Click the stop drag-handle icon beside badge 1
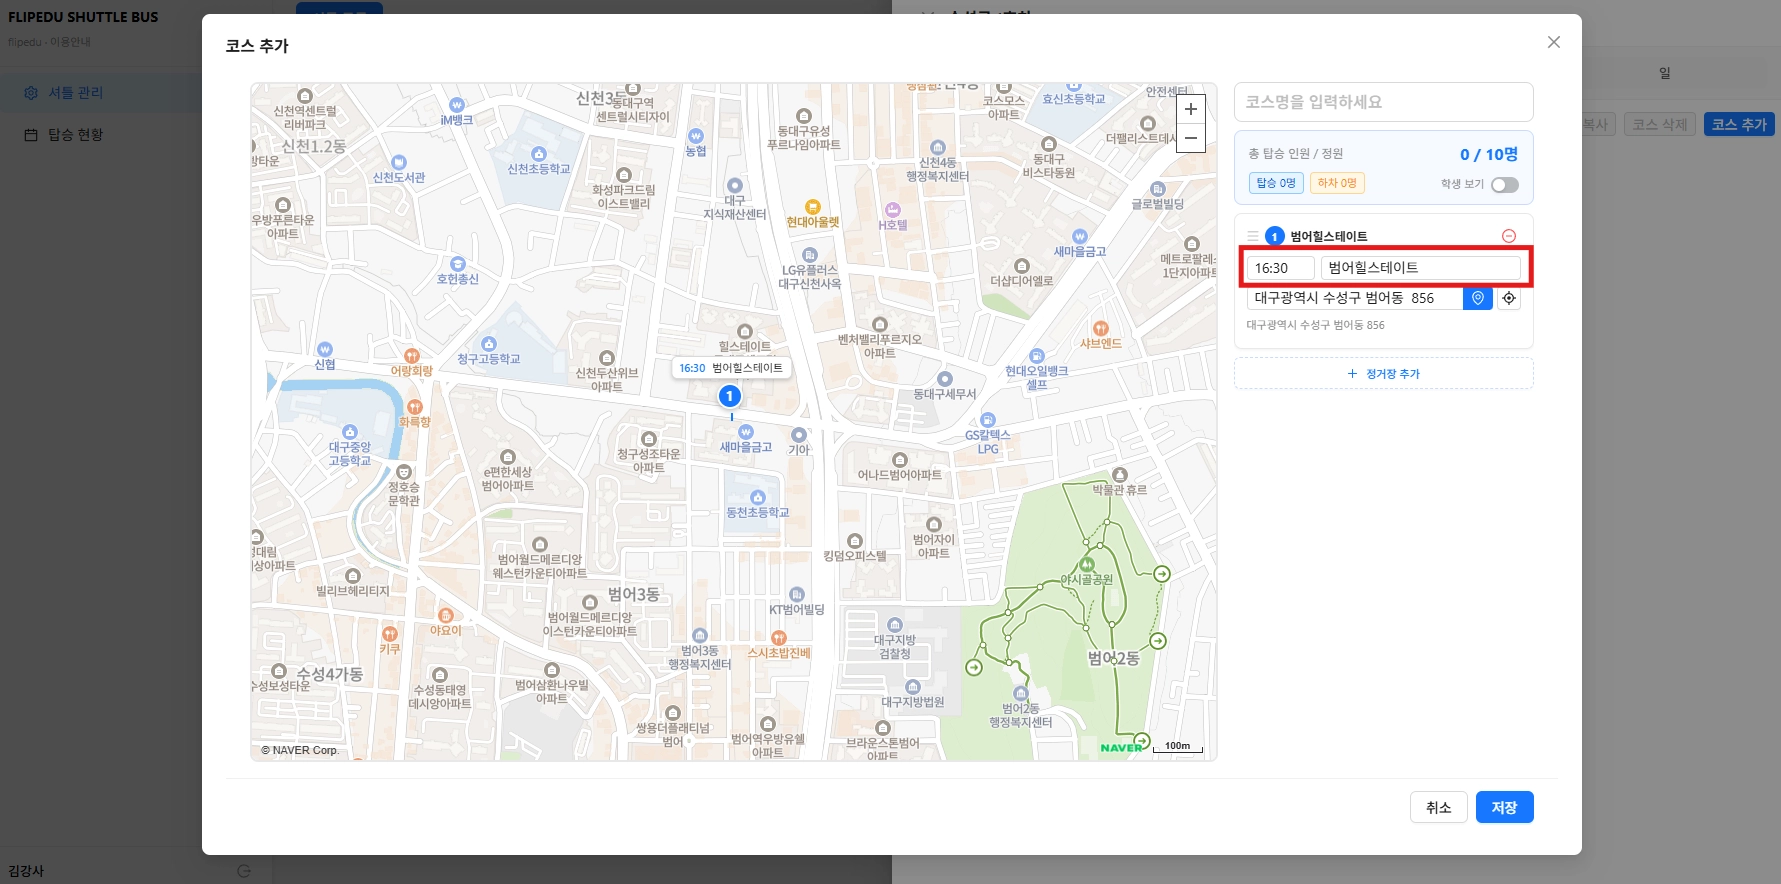Image resolution: width=1781 pixels, height=884 pixels. 1252,236
